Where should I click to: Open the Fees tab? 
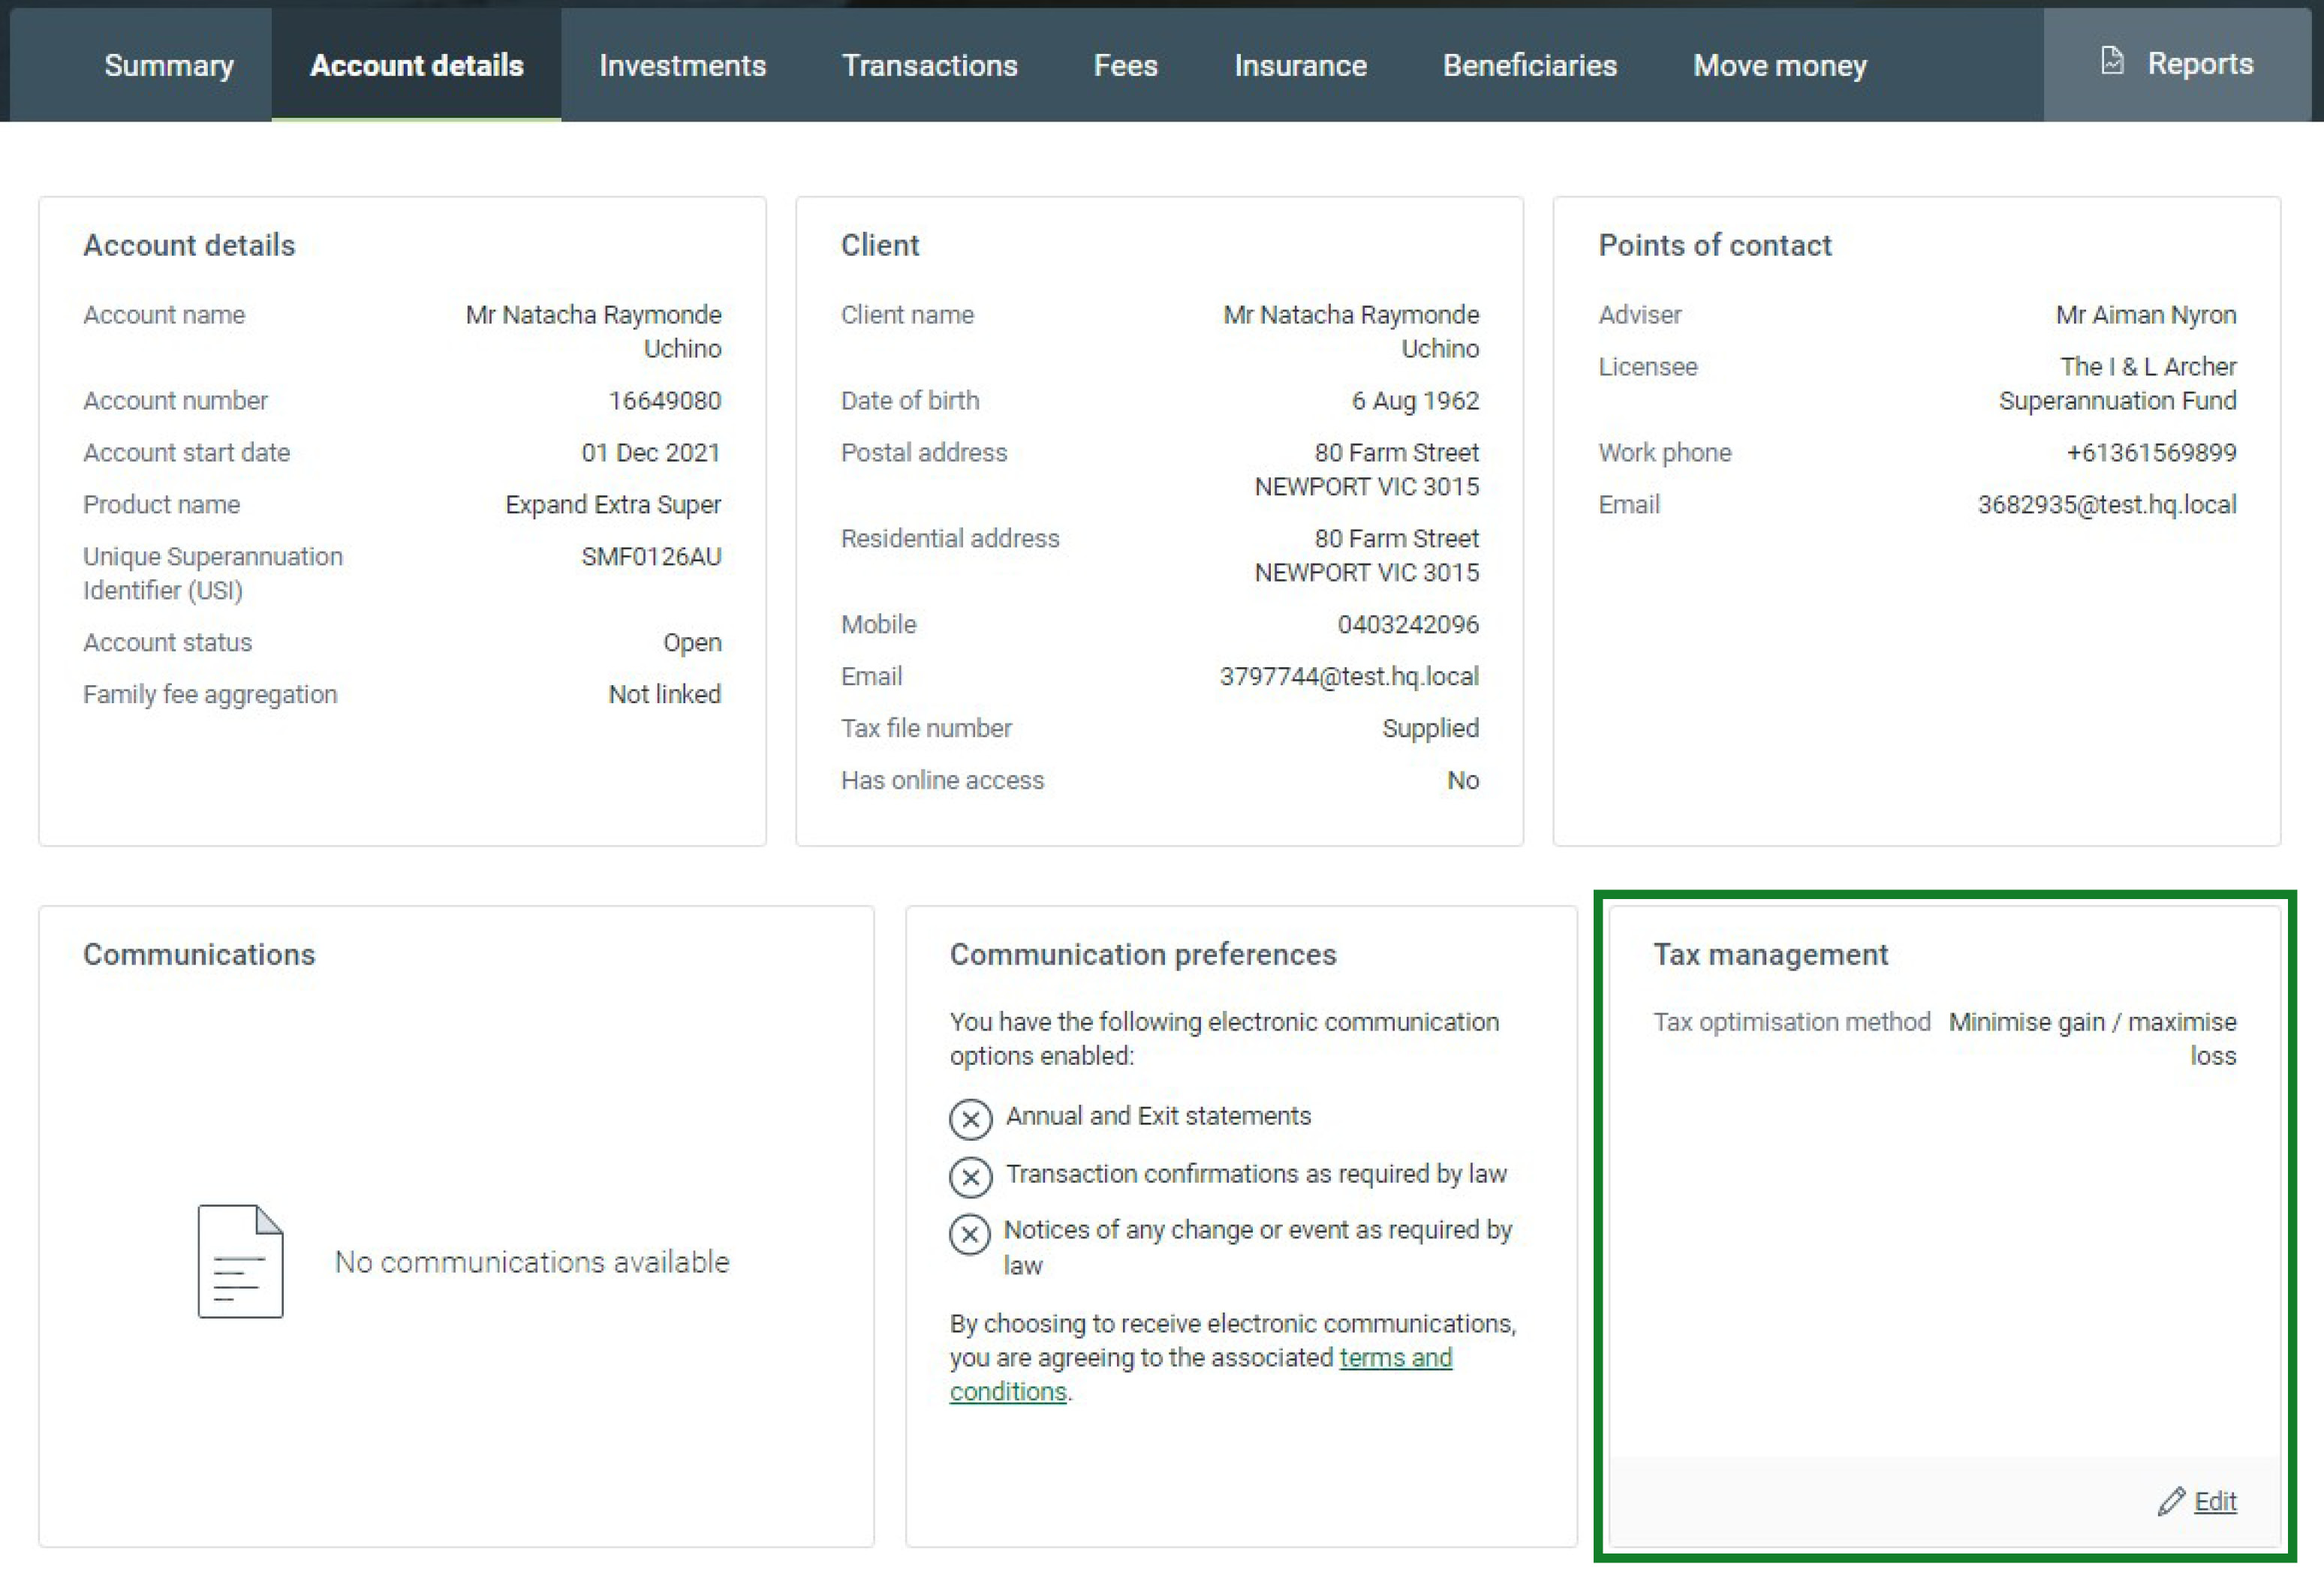pyautogui.click(x=1125, y=65)
